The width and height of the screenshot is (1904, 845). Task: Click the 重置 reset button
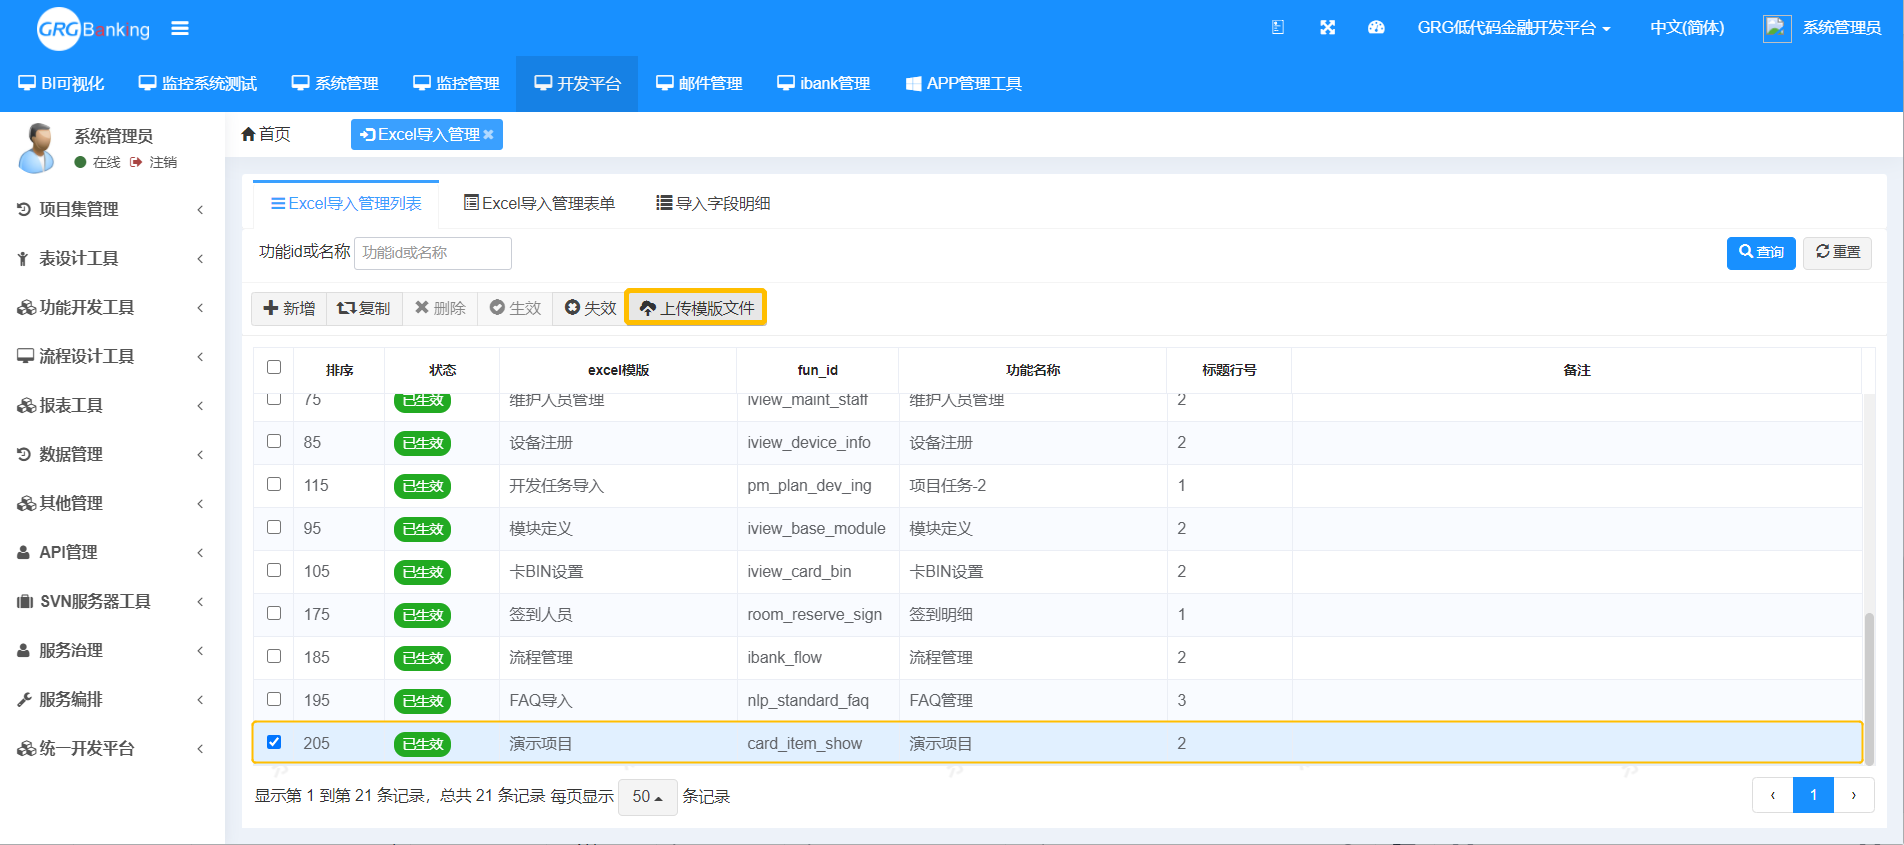1838,252
